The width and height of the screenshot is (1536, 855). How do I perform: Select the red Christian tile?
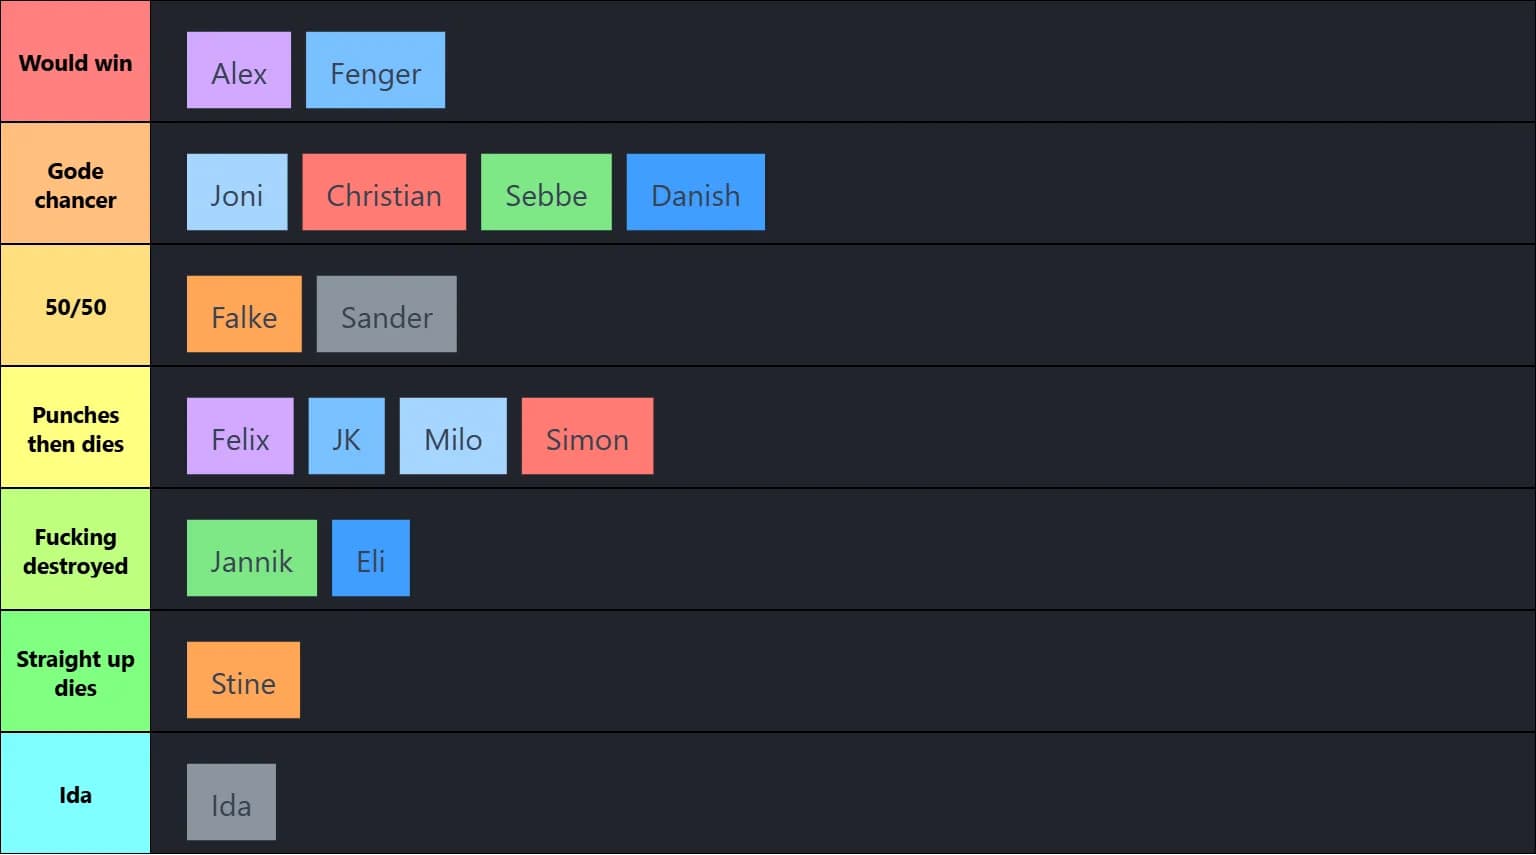click(x=384, y=192)
